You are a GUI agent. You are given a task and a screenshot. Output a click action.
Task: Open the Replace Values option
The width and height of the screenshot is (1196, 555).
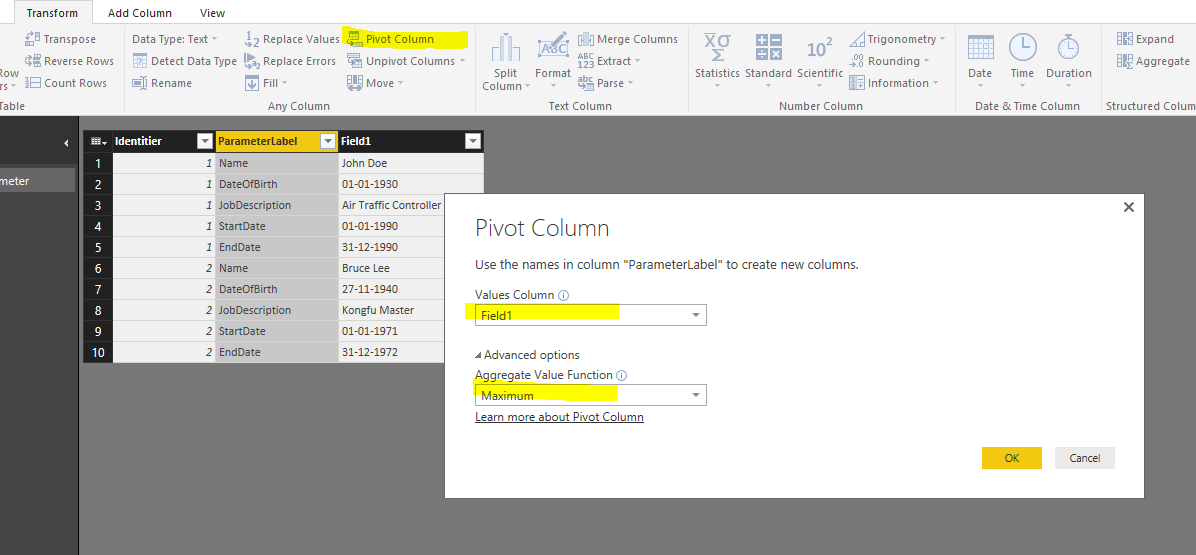292,39
